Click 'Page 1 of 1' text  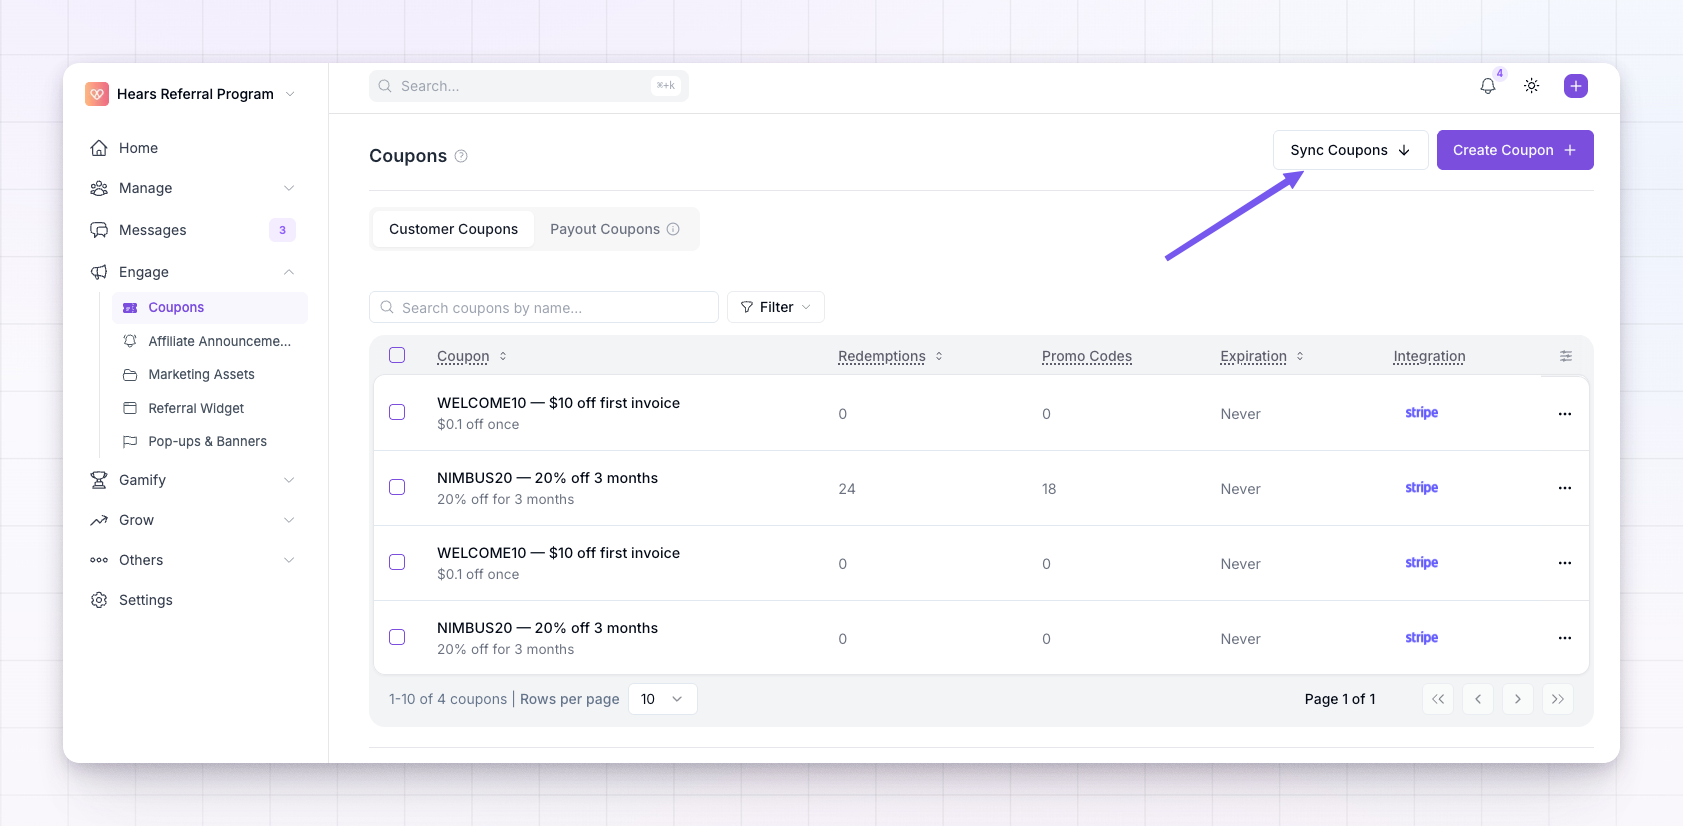[1340, 699]
